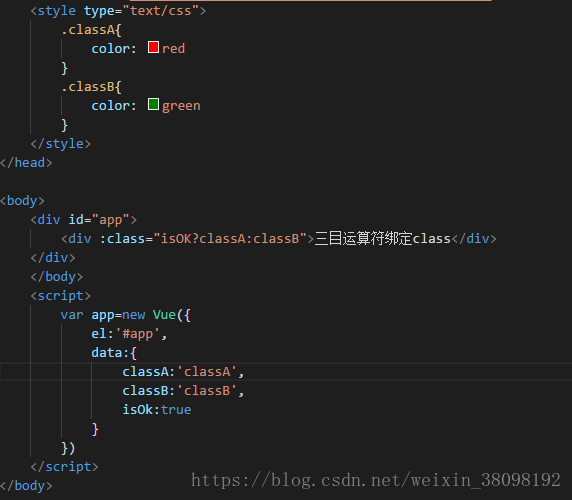The image size is (572, 500).
Task: Click the closing }) of Vue call
Action: (x=68, y=448)
